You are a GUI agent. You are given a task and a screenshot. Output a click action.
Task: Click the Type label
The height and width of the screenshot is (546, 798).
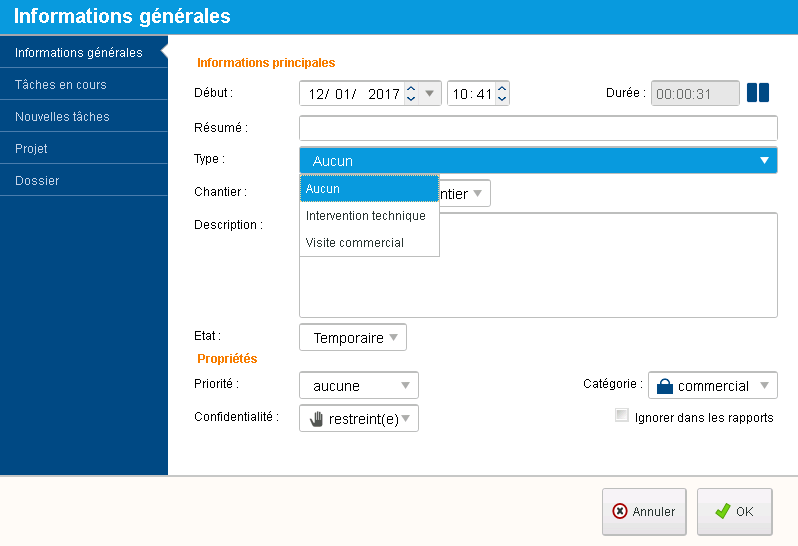pyautogui.click(x=209, y=159)
